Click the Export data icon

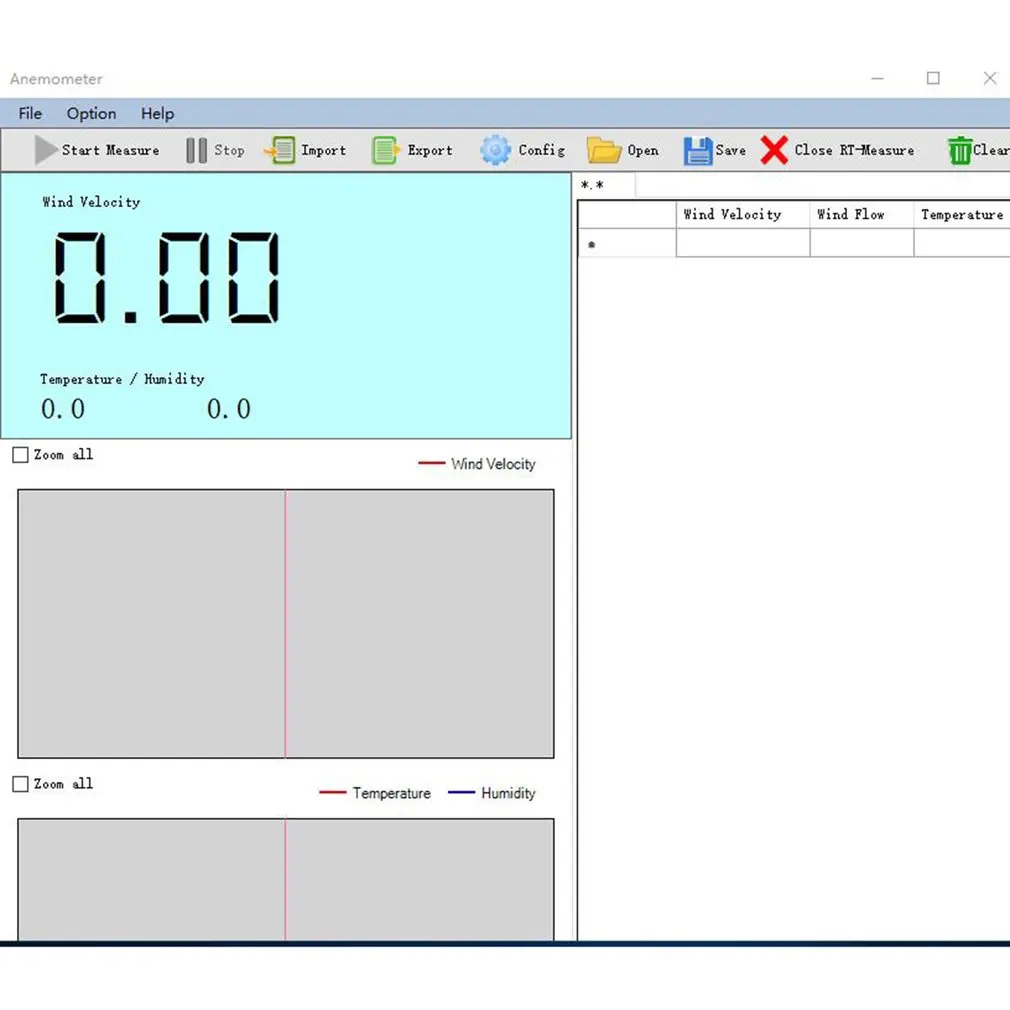pyautogui.click(x=385, y=150)
